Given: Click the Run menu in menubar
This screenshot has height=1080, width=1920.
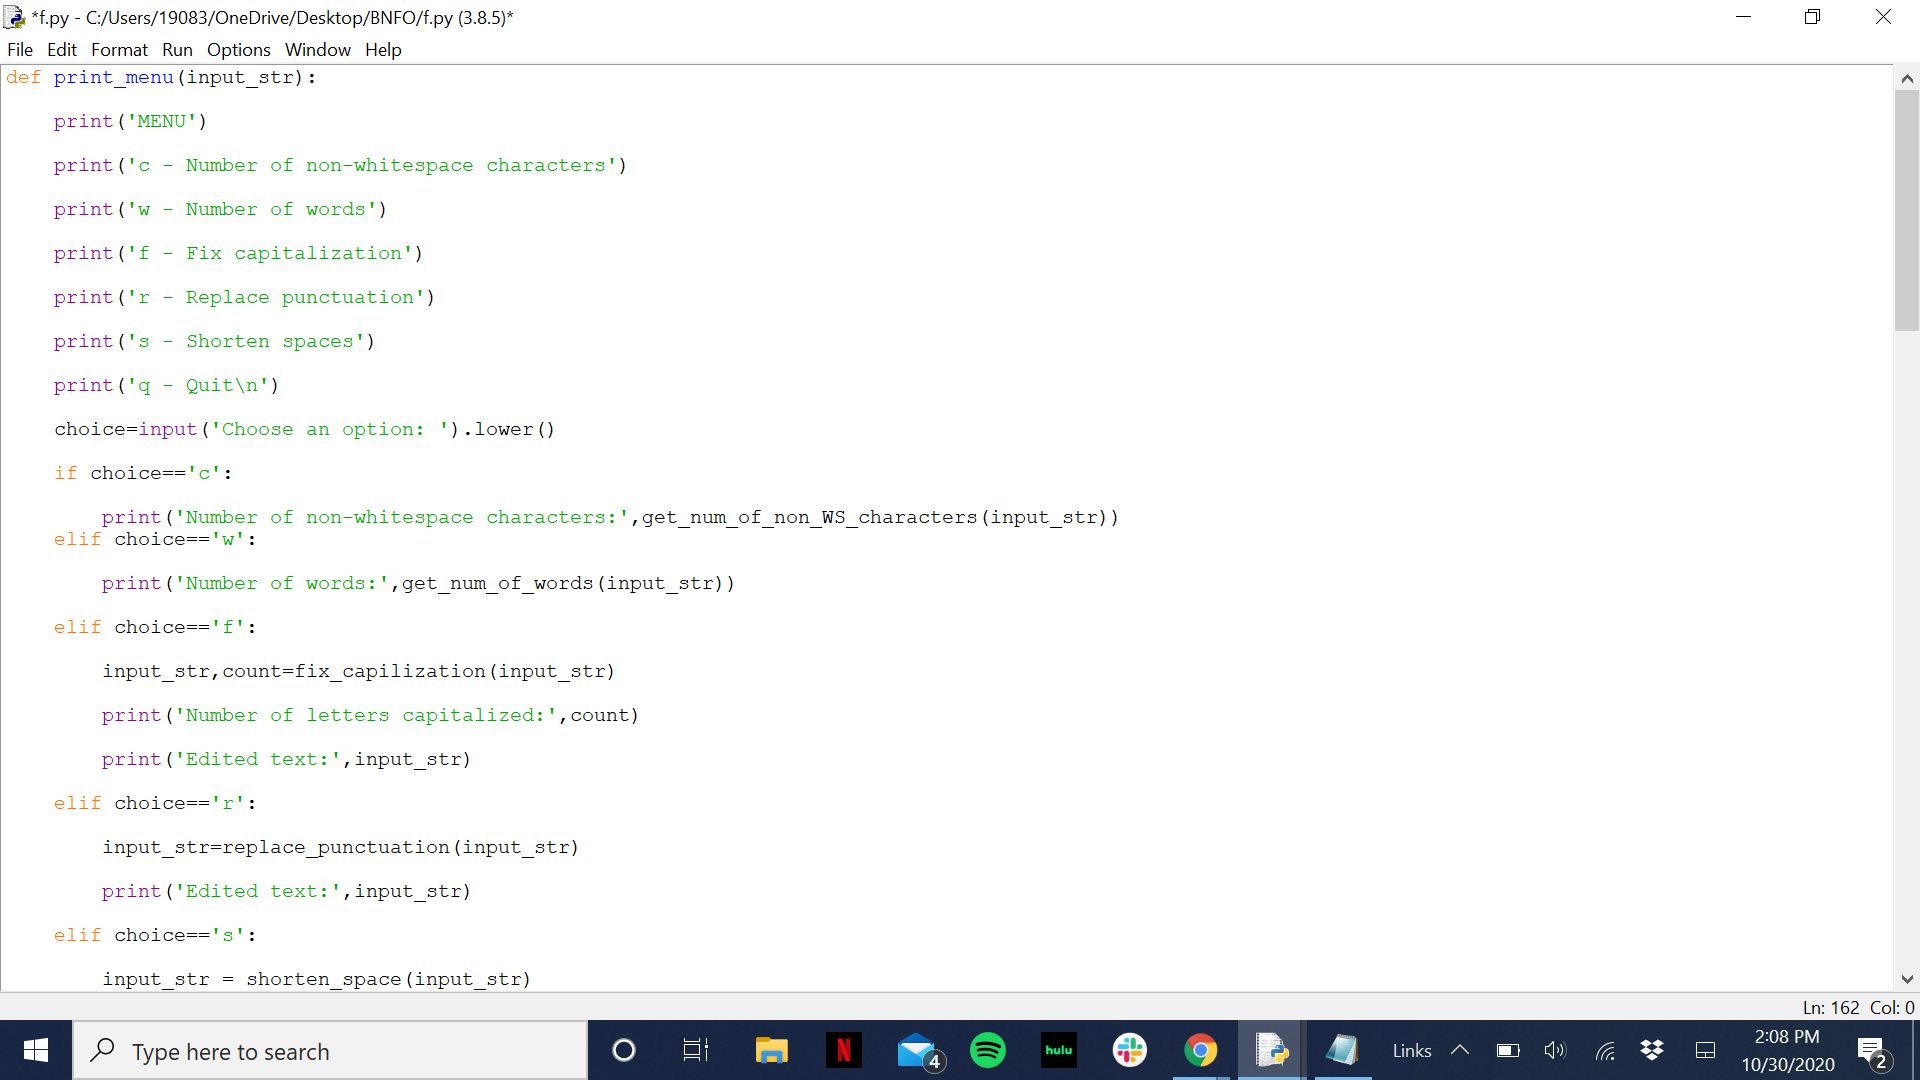Looking at the screenshot, I should (x=175, y=49).
